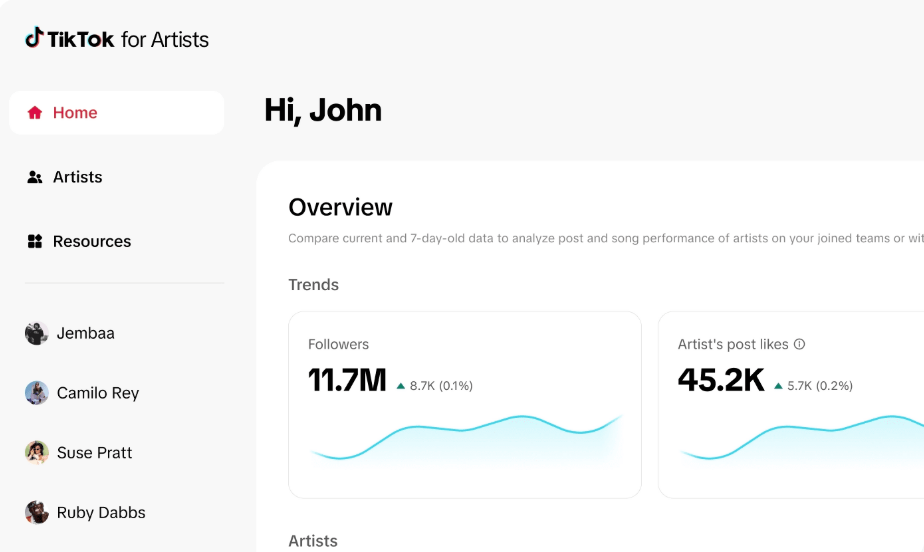The width and height of the screenshot is (924, 552).
Task: Click the TikTok logo icon
Action: [34, 37]
